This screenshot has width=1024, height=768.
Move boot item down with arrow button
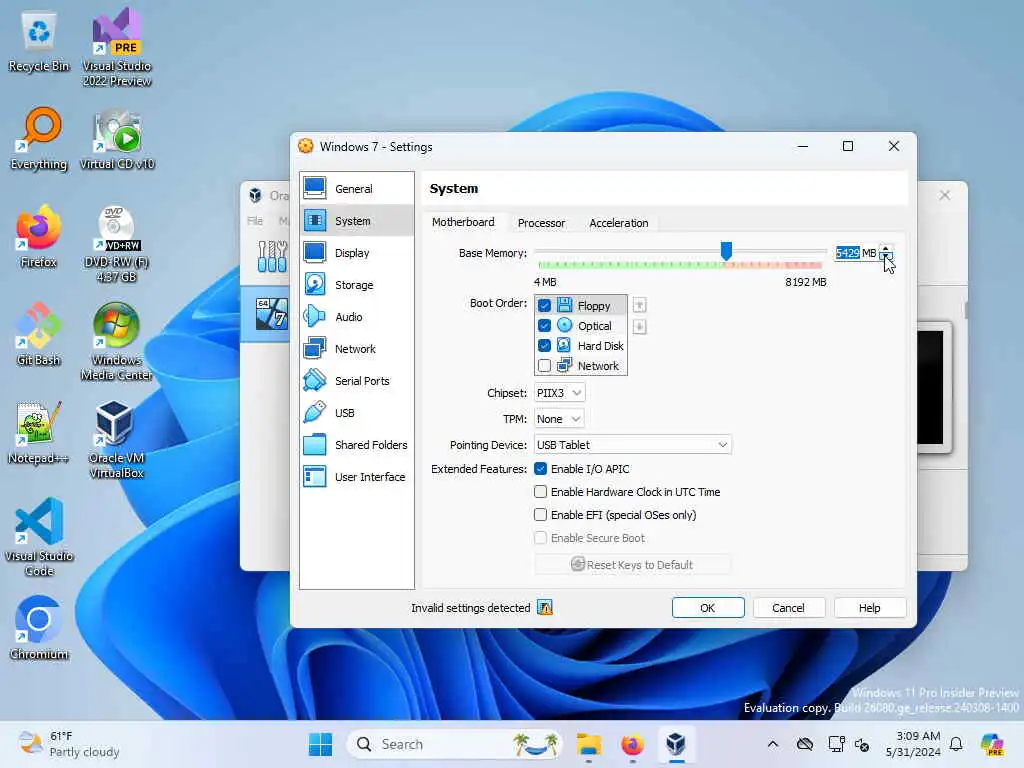pyautogui.click(x=639, y=327)
